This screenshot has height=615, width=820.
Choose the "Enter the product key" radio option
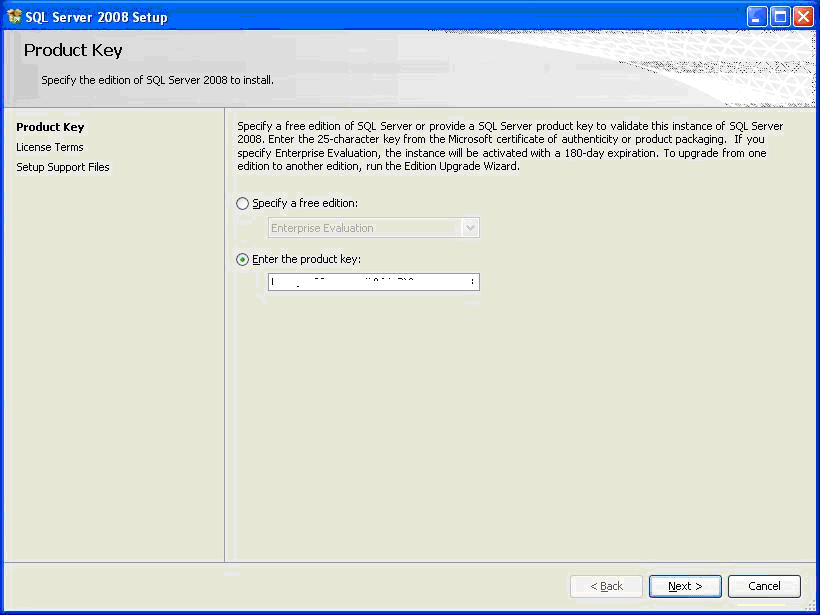pyautogui.click(x=243, y=260)
